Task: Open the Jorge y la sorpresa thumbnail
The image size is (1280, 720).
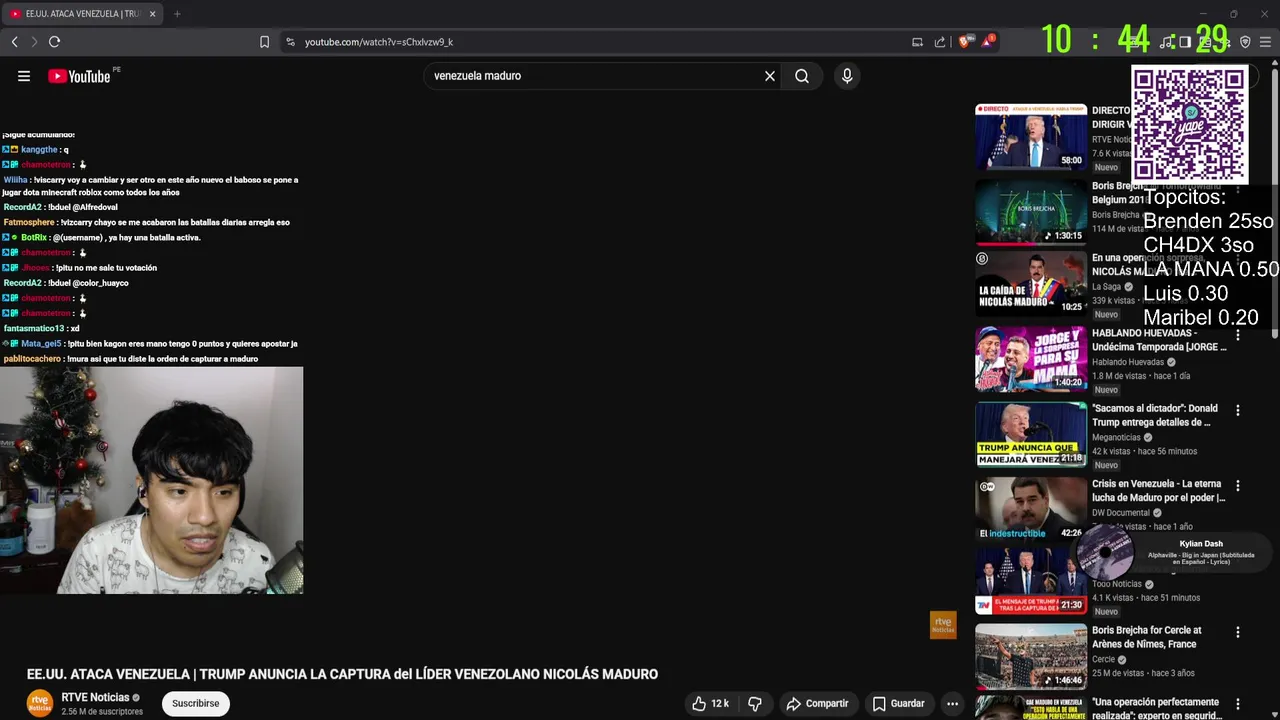Action: (1031, 359)
